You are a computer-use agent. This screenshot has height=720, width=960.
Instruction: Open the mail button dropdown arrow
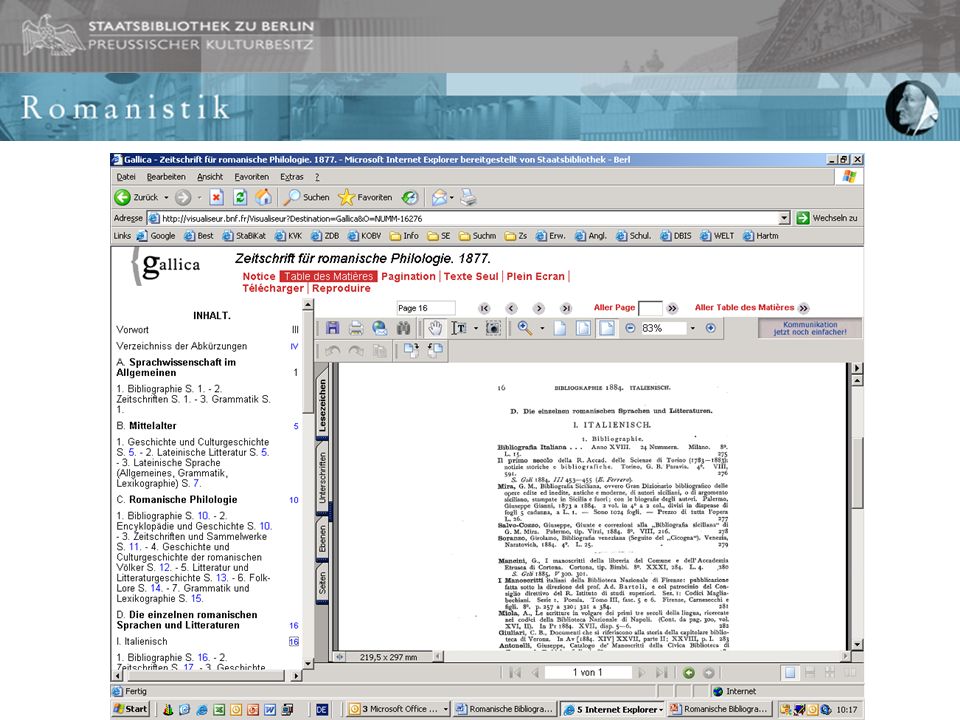tap(452, 197)
